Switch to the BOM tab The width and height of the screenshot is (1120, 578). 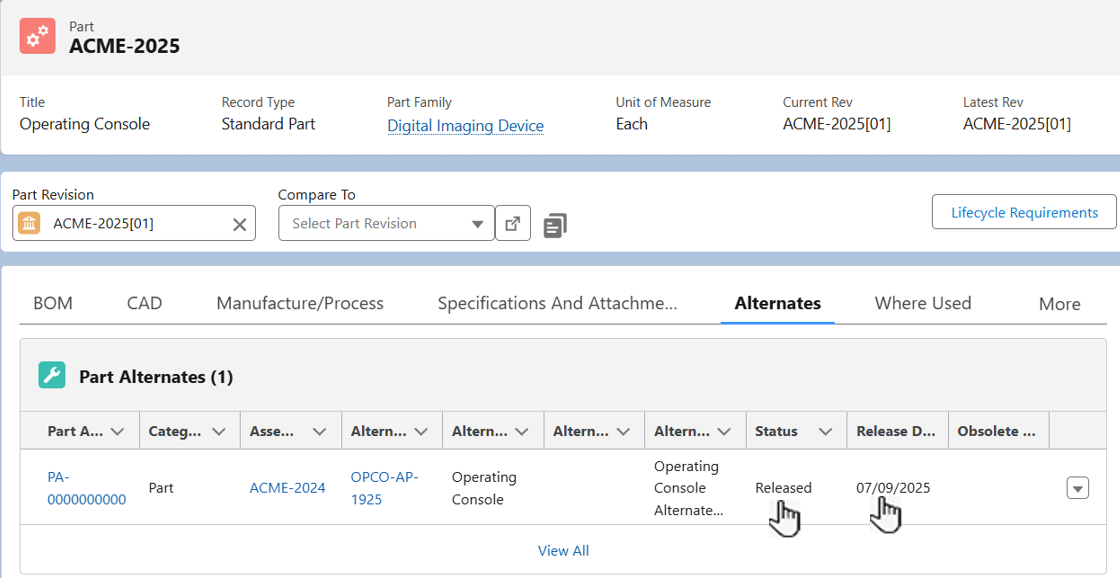(53, 303)
